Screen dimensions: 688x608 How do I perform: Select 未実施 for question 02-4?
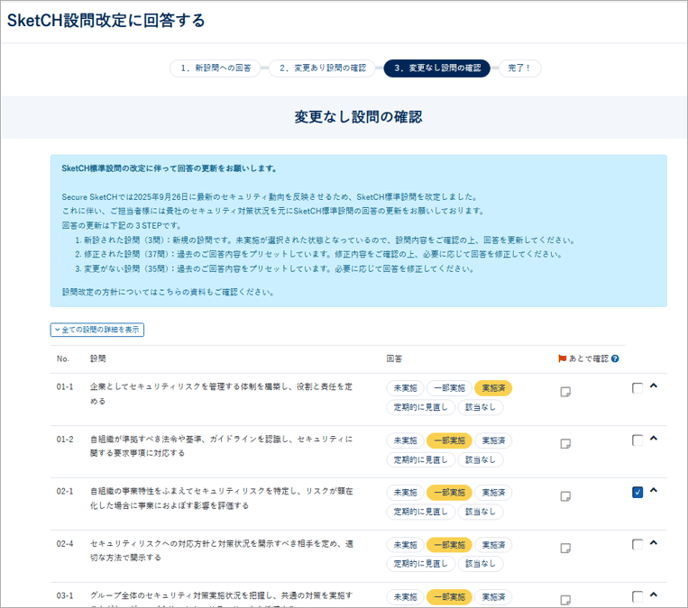pyautogui.click(x=405, y=545)
